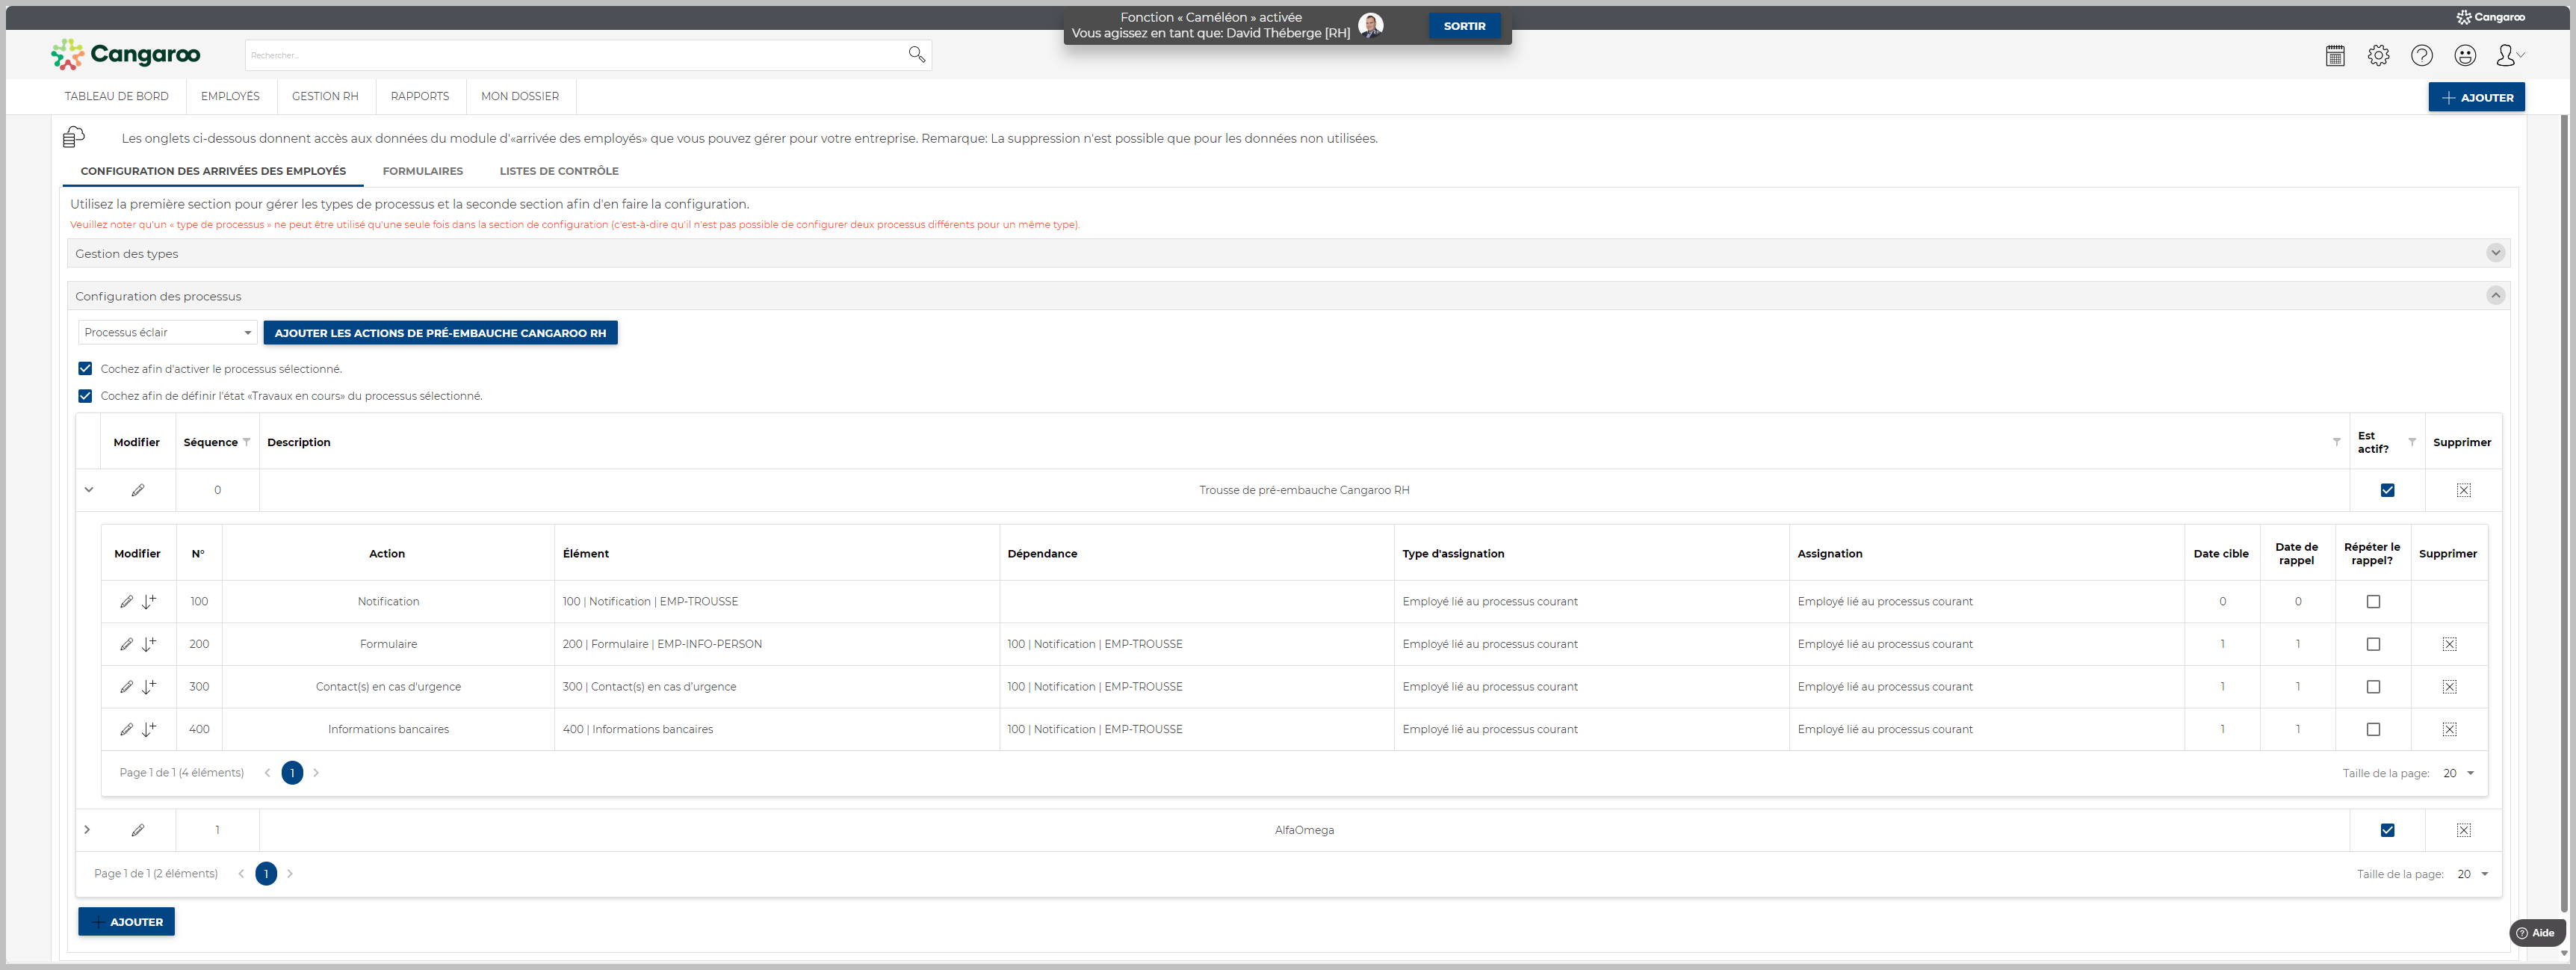
Task: Edit the Trousse de pré-embauche row pencil
Action: [138, 490]
